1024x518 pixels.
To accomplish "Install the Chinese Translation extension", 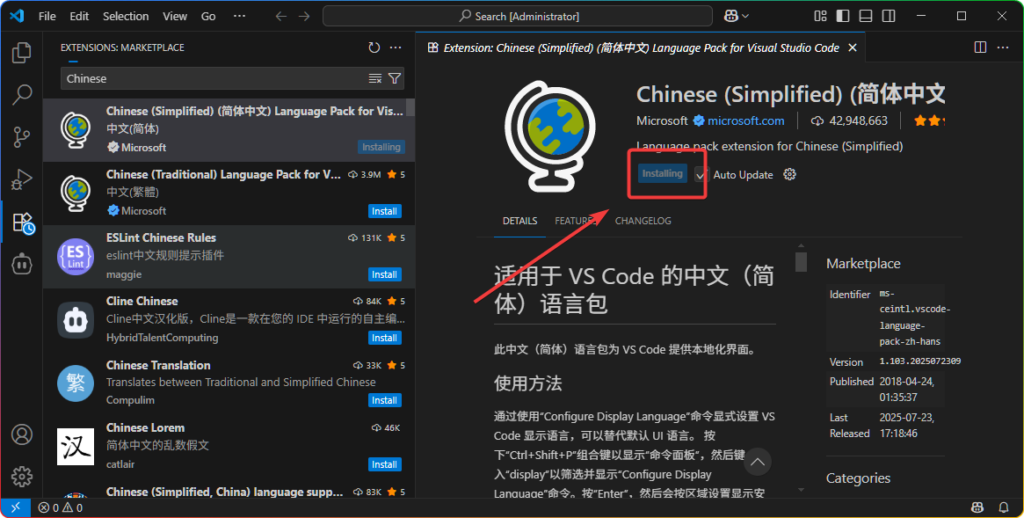I will (x=384, y=400).
